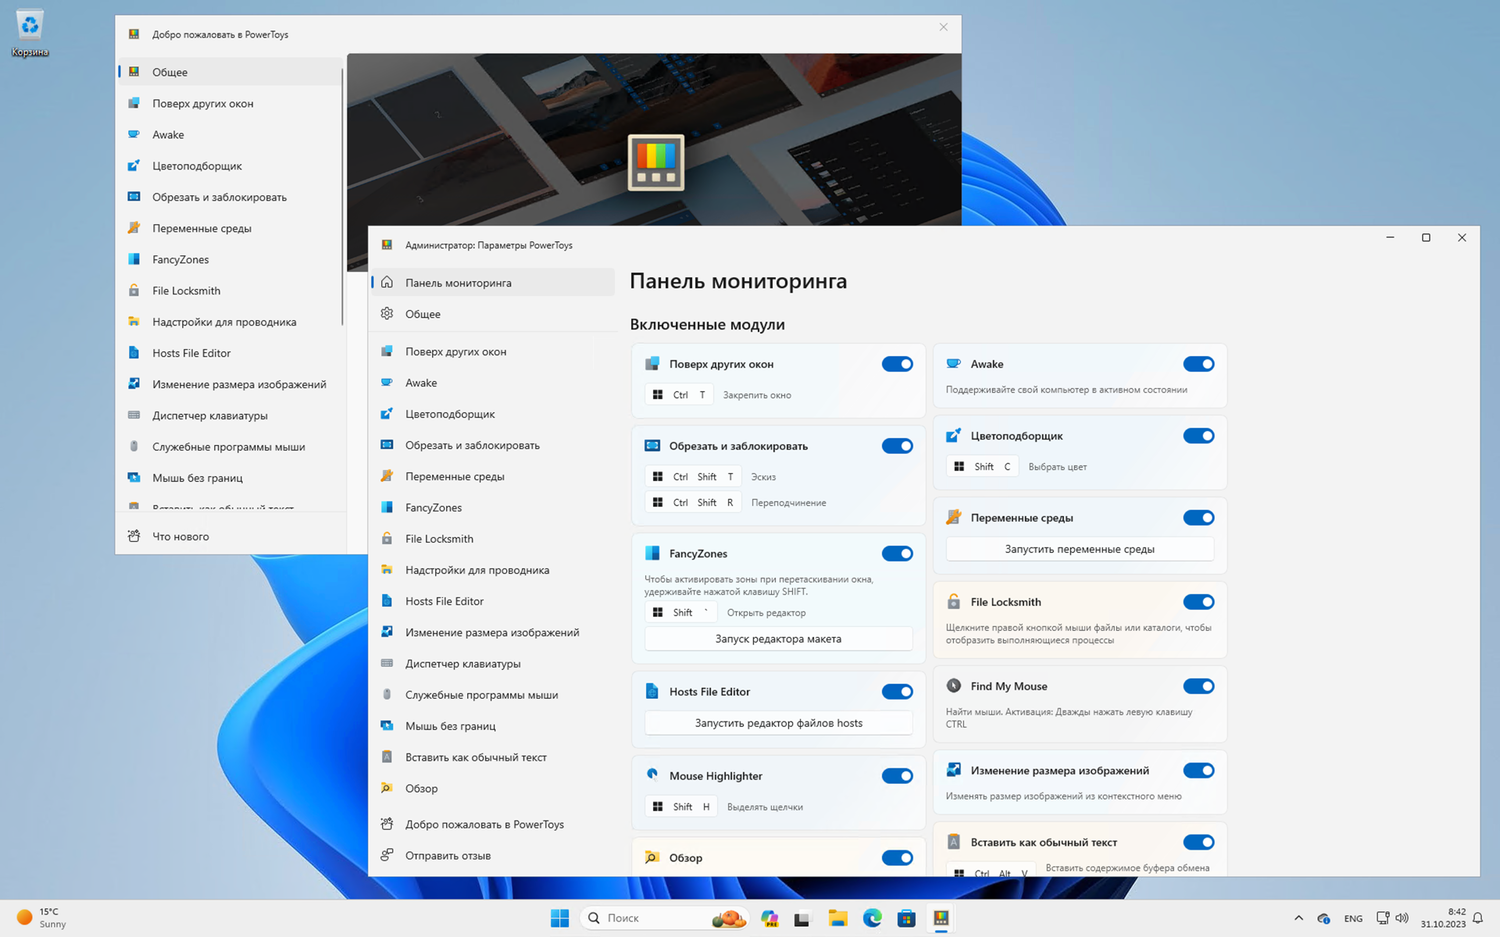The width and height of the screenshot is (1500, 937).
Task: Click the volume icon in the system tray
Action: pyautogui.click(x=1402, y=918)
